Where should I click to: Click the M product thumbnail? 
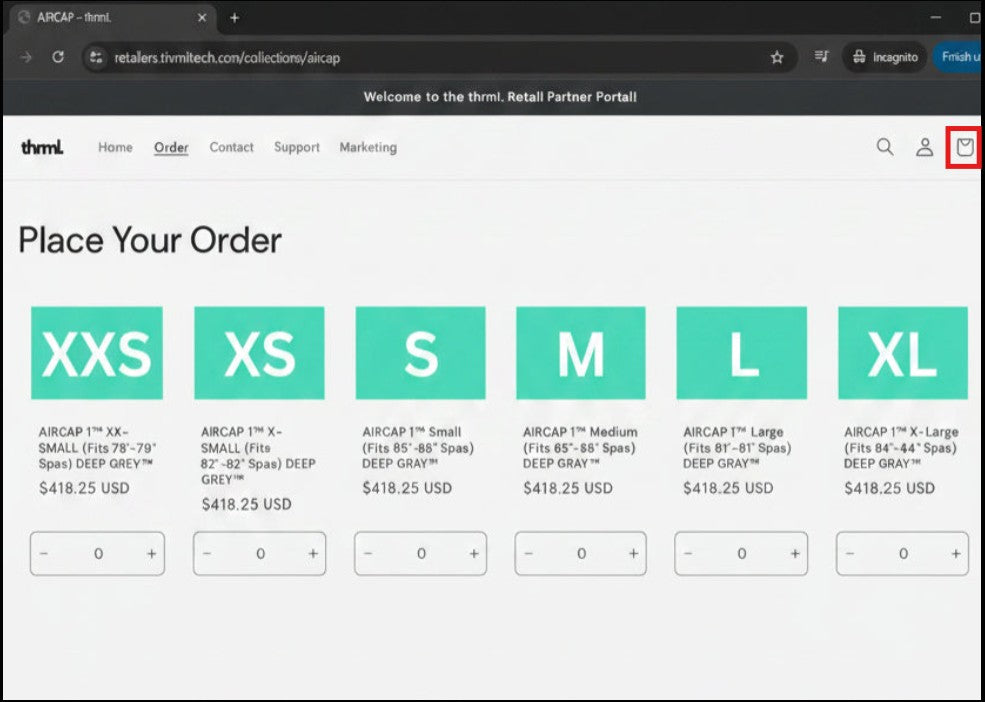click(x=580, y=353)
